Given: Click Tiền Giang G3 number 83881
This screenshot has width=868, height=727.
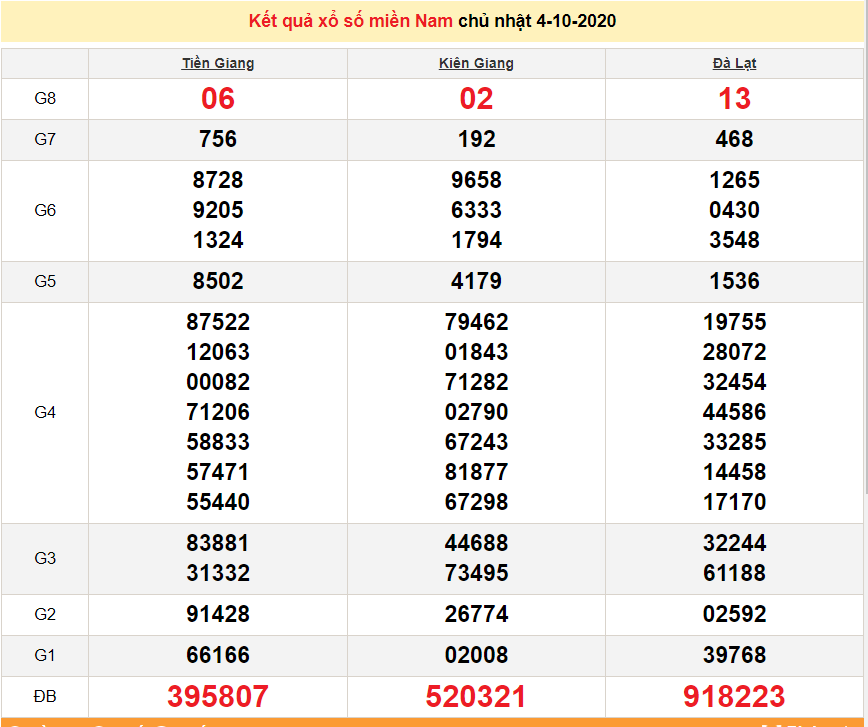Looking at the screenshot, I should [x=218, y=543].
